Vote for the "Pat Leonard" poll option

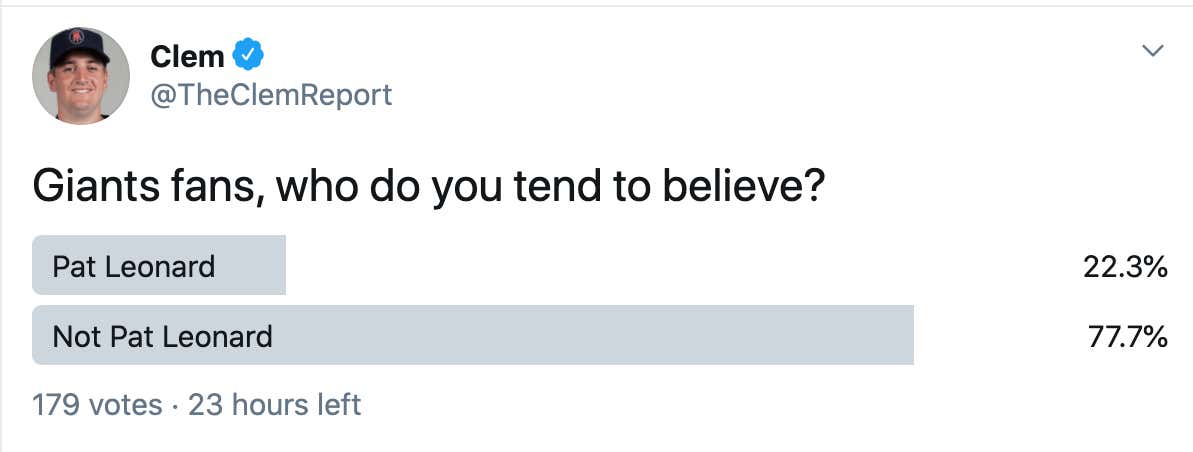[x=600, y=265]
